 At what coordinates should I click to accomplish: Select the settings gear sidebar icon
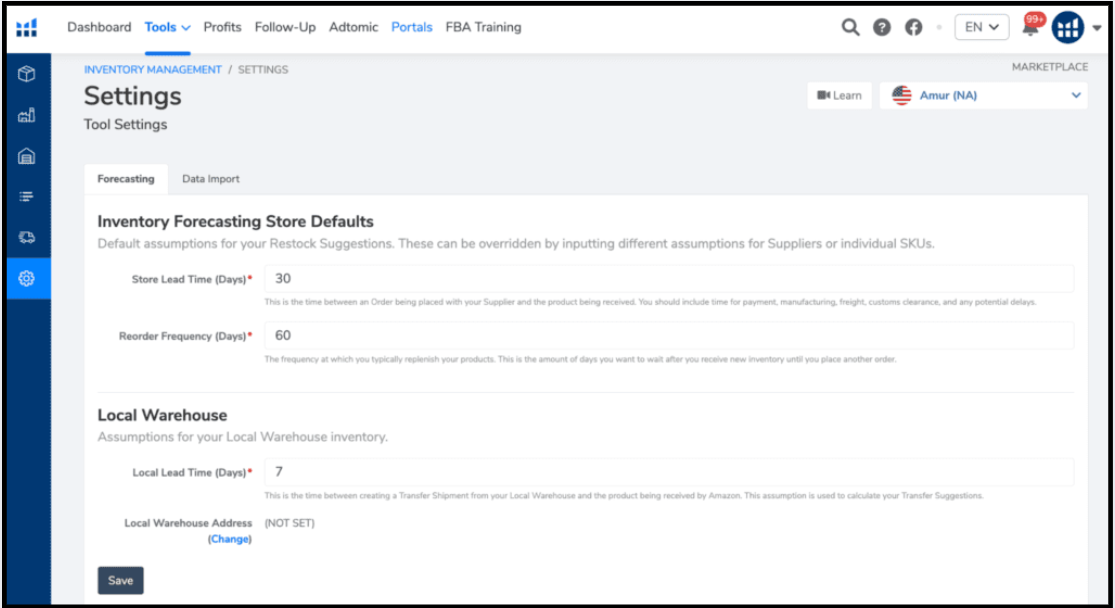(x=27, y=278)
